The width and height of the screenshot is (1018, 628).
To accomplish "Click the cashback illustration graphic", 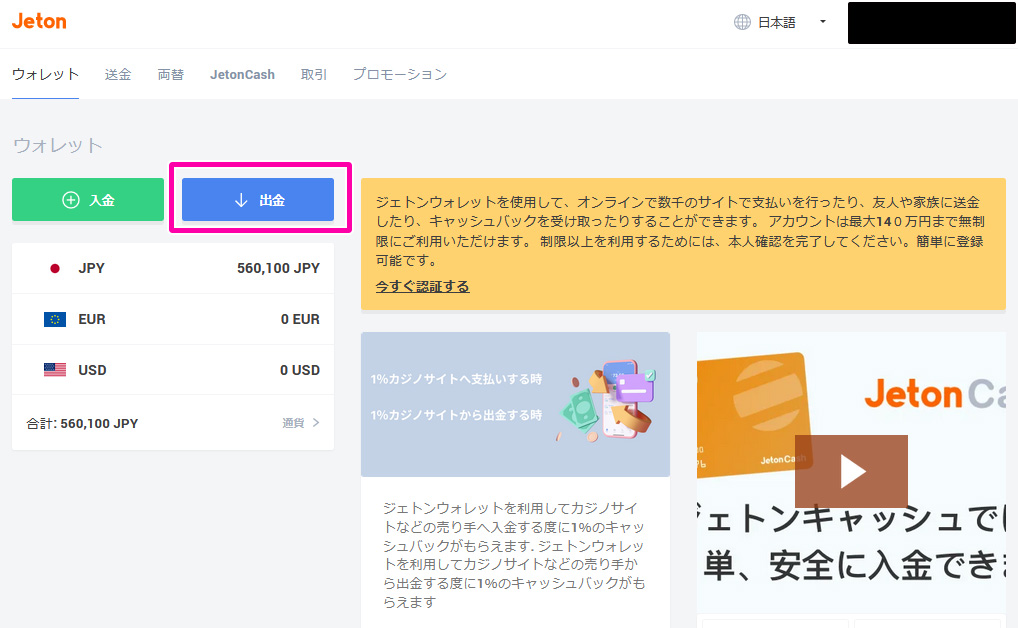I will (608, 401).
